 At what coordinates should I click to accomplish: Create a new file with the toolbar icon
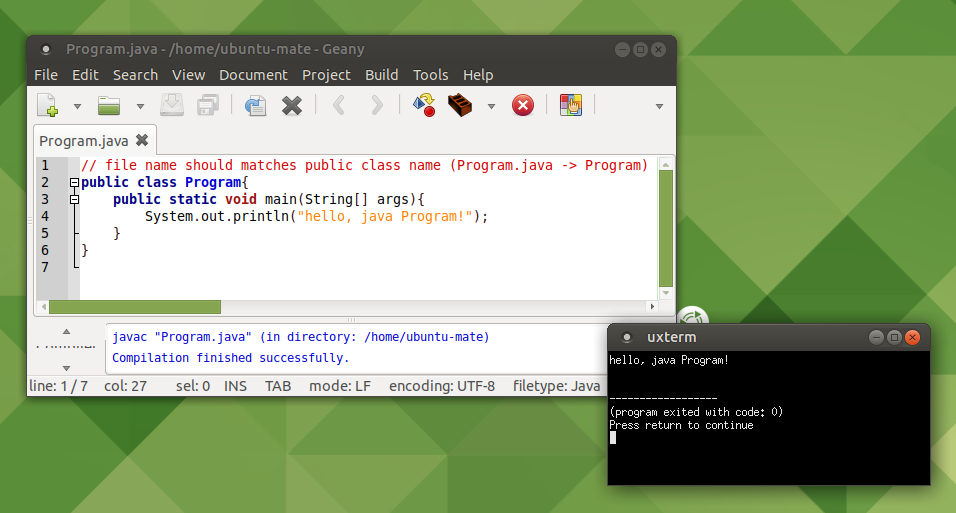pyautogui.click(x=48, y=106)
